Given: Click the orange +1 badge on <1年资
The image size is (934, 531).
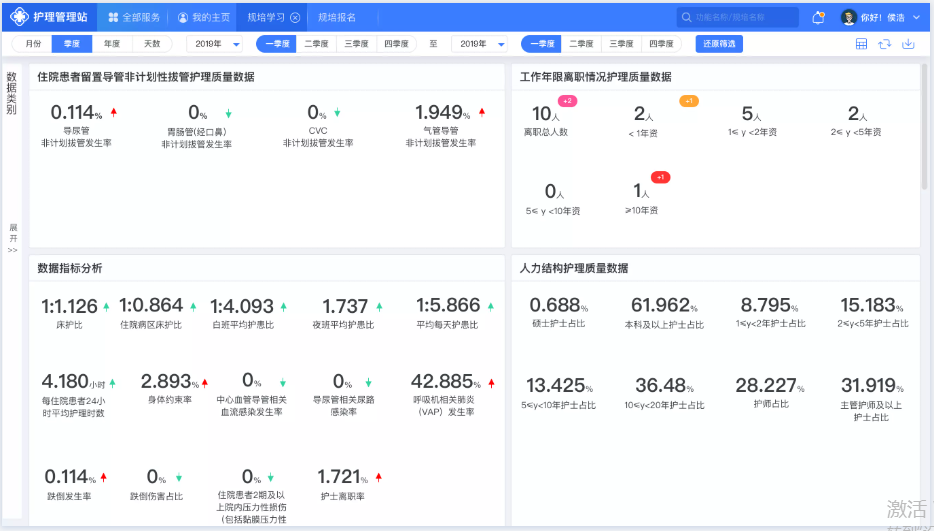Looking at the screenshot, I should [x=689, y=101].
